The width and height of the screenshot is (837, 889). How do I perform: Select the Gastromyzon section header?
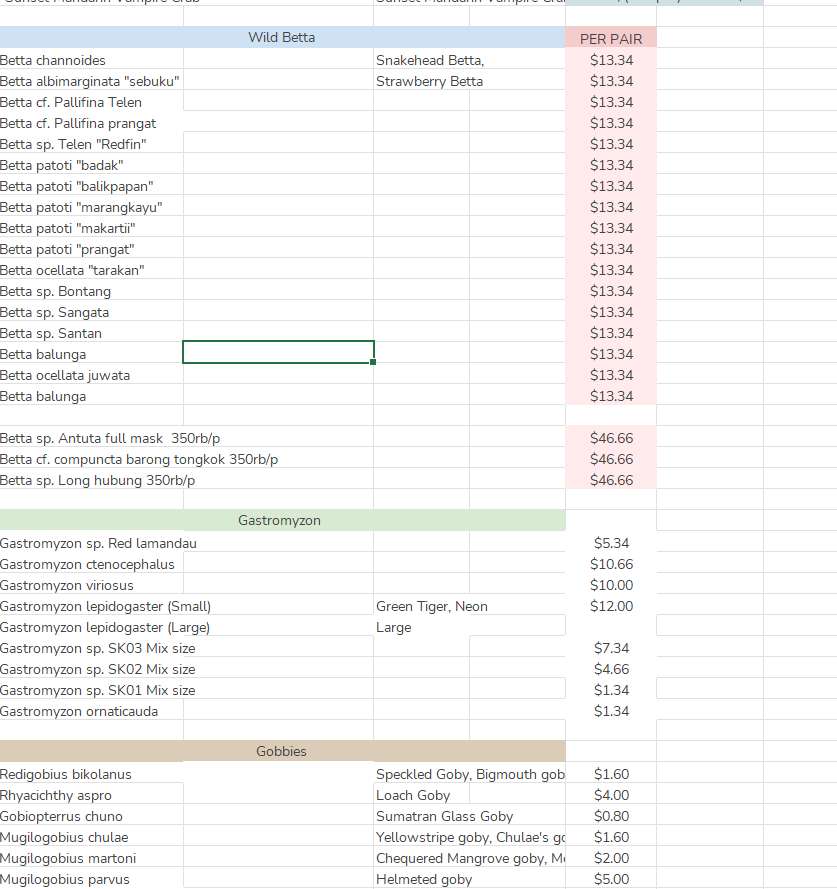click(280, 520)
